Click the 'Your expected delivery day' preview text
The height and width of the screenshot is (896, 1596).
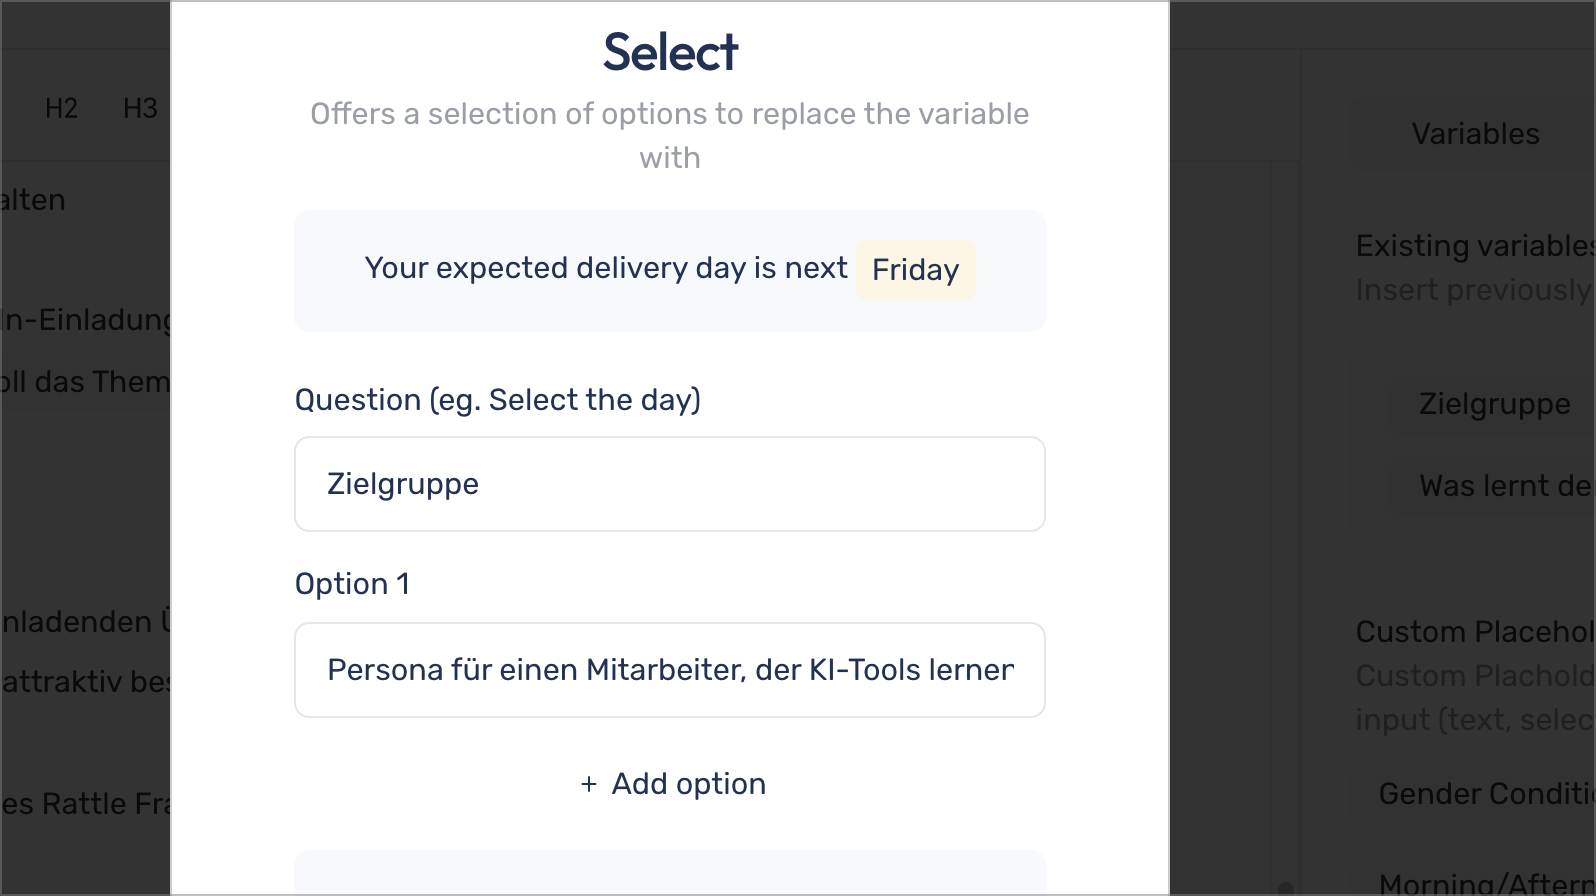point(606,268)
